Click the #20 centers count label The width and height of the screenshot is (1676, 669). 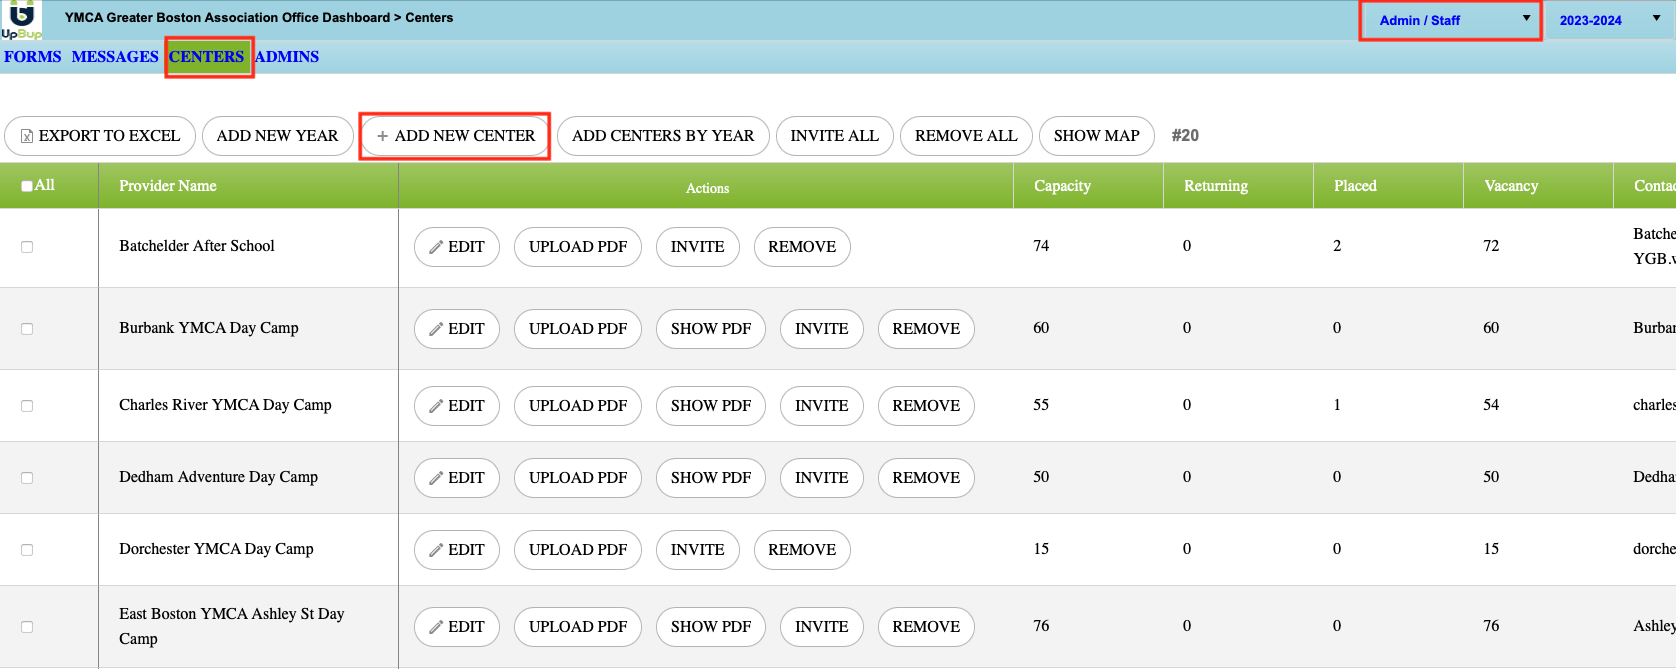point(1185,136)
